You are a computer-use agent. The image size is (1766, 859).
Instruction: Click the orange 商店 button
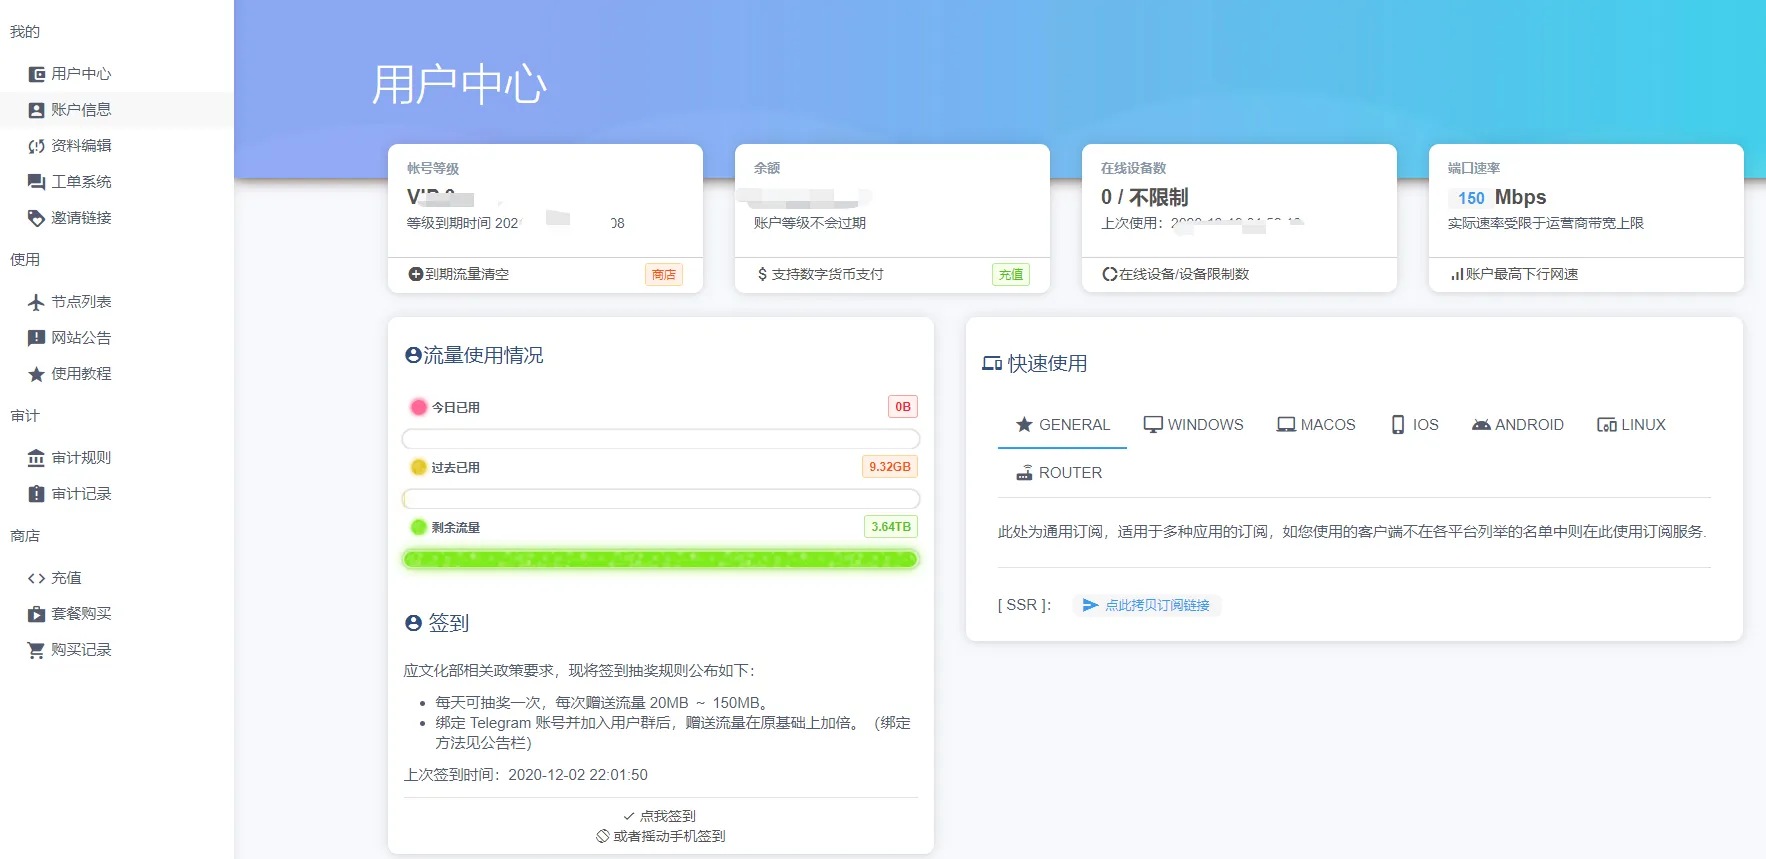[x=664, y=274]
